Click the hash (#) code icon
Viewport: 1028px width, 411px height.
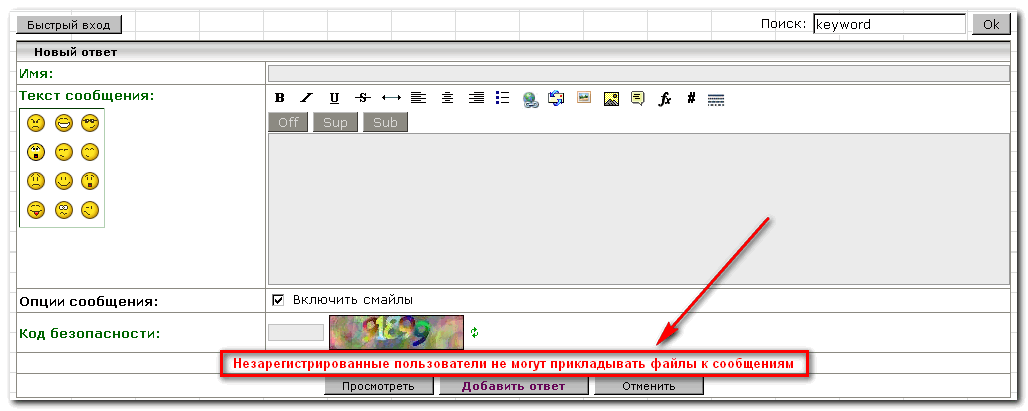point(691,98)
